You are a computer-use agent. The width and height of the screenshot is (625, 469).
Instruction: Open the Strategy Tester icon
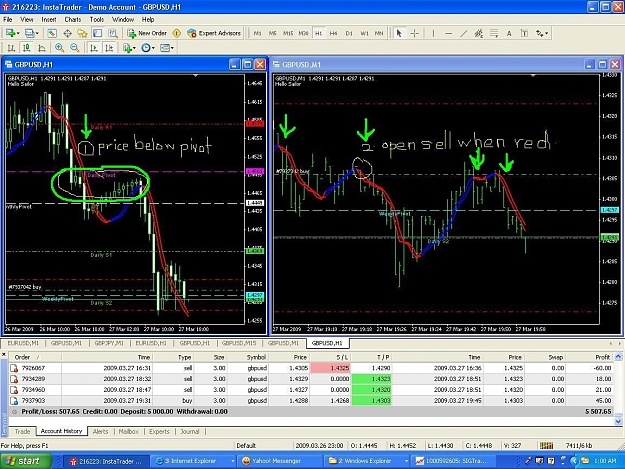tap(113, 33)
